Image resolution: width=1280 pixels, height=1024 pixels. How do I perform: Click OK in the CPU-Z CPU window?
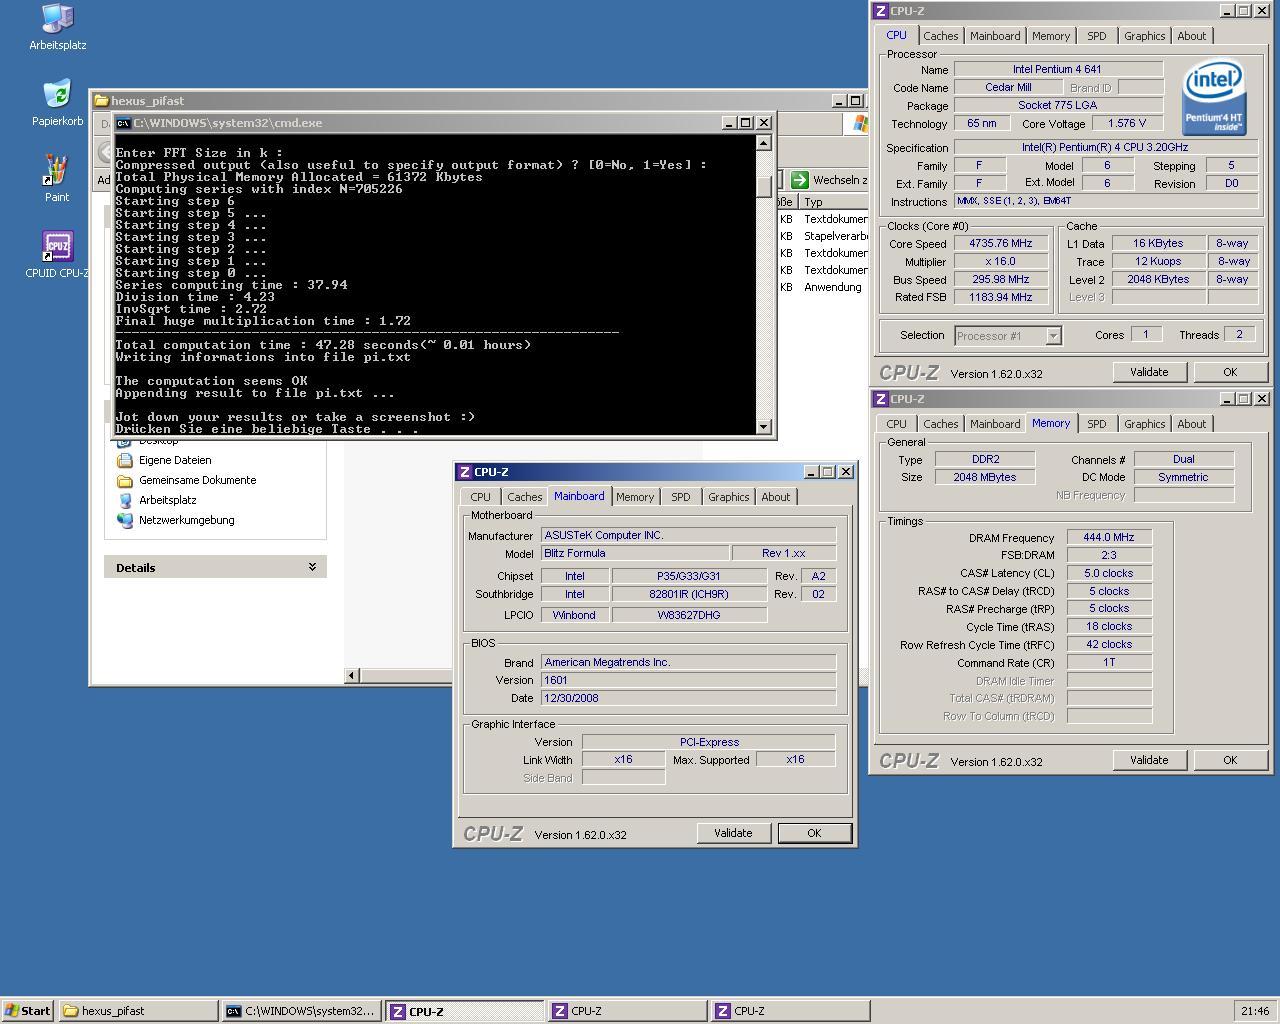coord(1230,372)
